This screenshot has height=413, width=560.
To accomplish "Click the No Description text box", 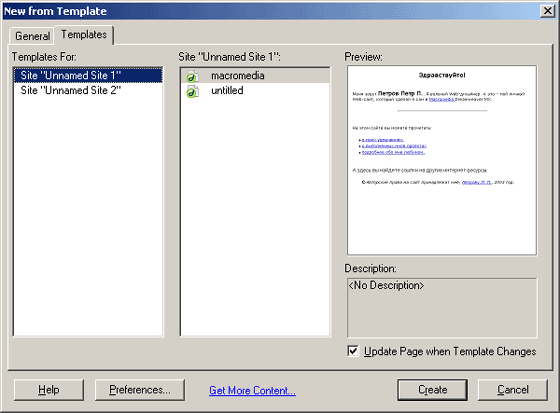I will [442, 308].
